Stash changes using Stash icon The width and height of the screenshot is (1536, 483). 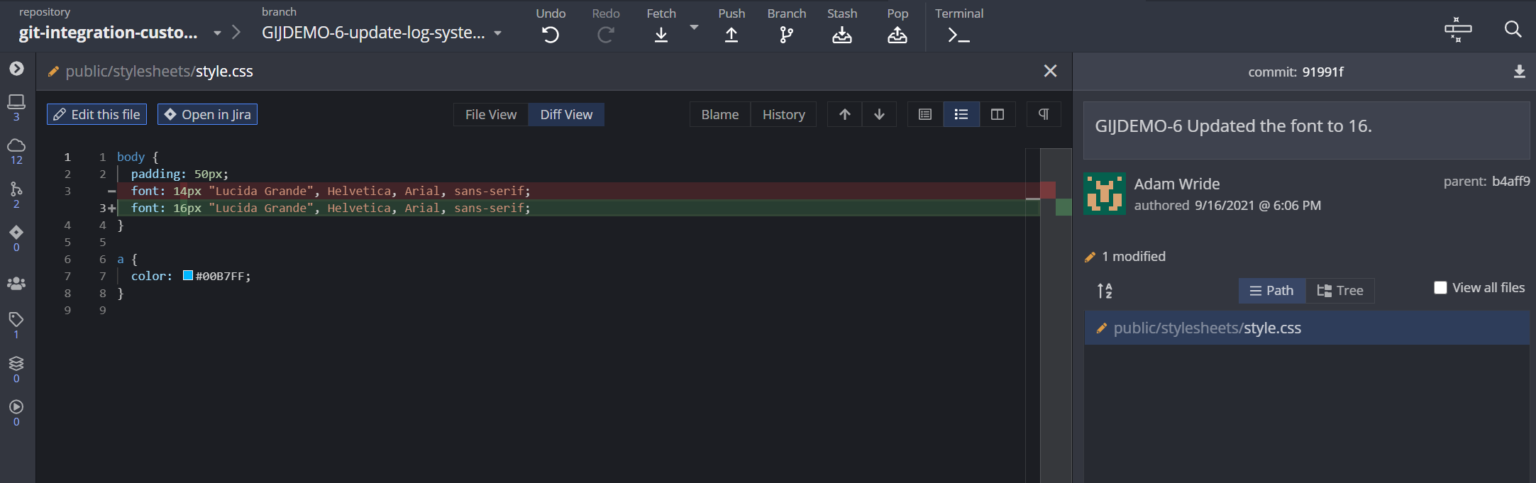pyautogui.click(x=842, y=35)
